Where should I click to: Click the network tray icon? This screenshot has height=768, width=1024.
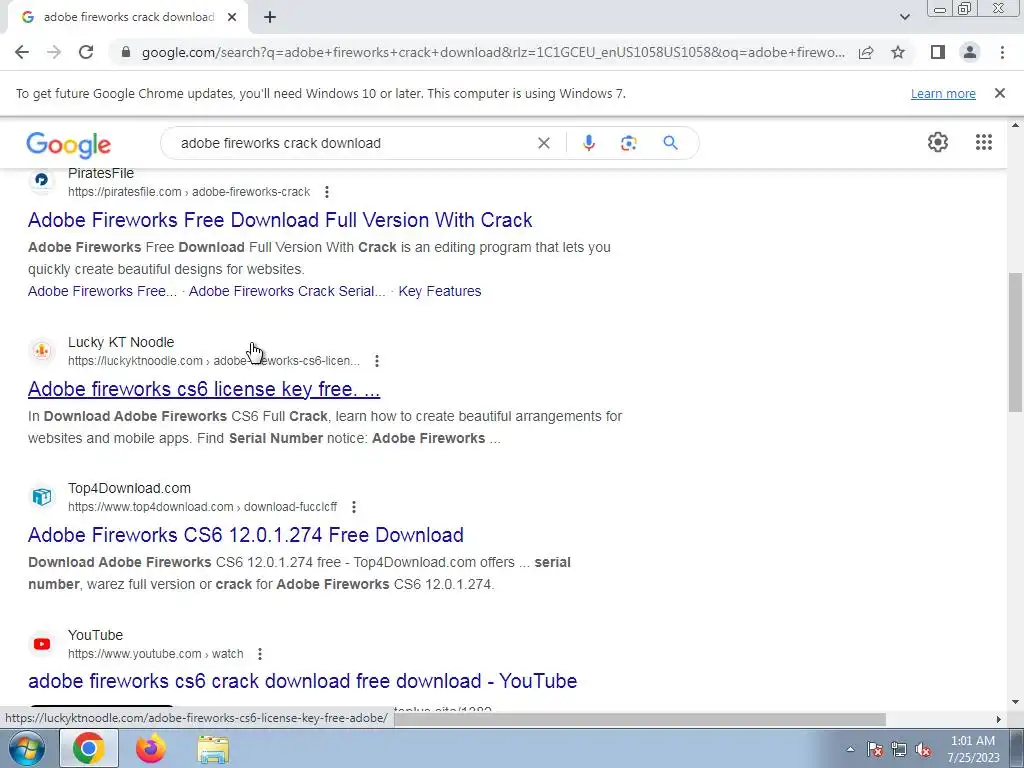tap(899, 749)
